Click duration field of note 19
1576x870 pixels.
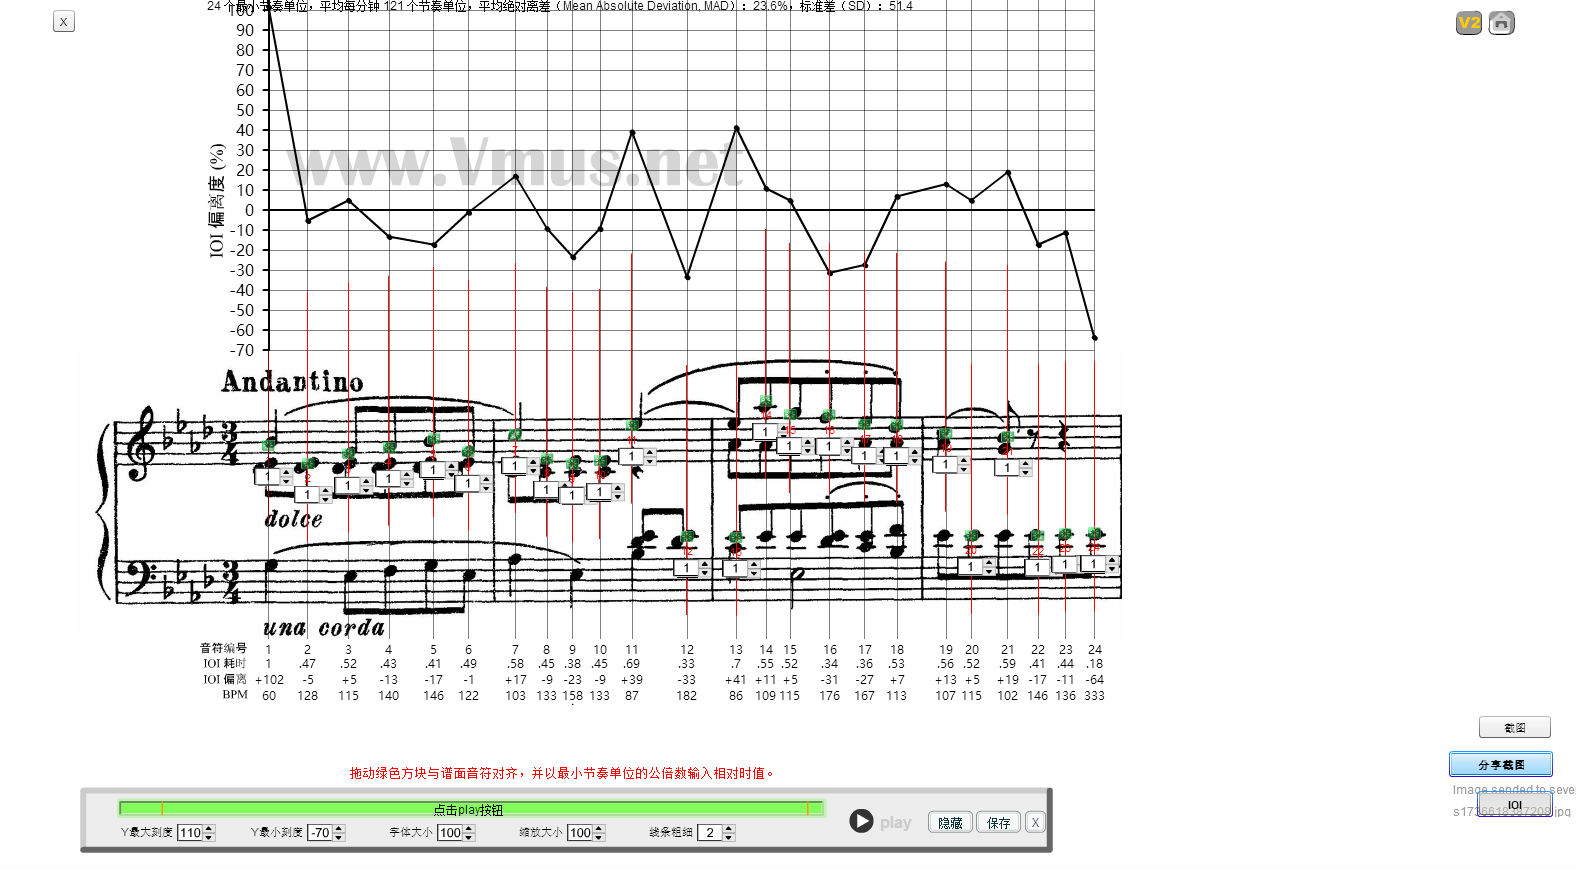coord(945,465)
